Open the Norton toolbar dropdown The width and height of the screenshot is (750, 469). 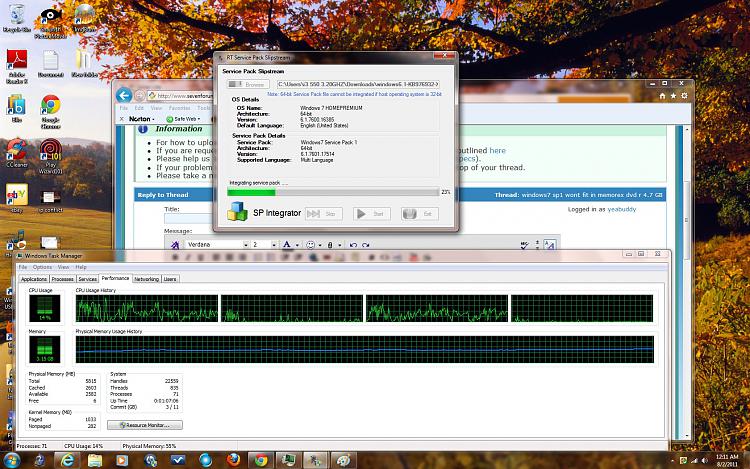coord(142,119)
